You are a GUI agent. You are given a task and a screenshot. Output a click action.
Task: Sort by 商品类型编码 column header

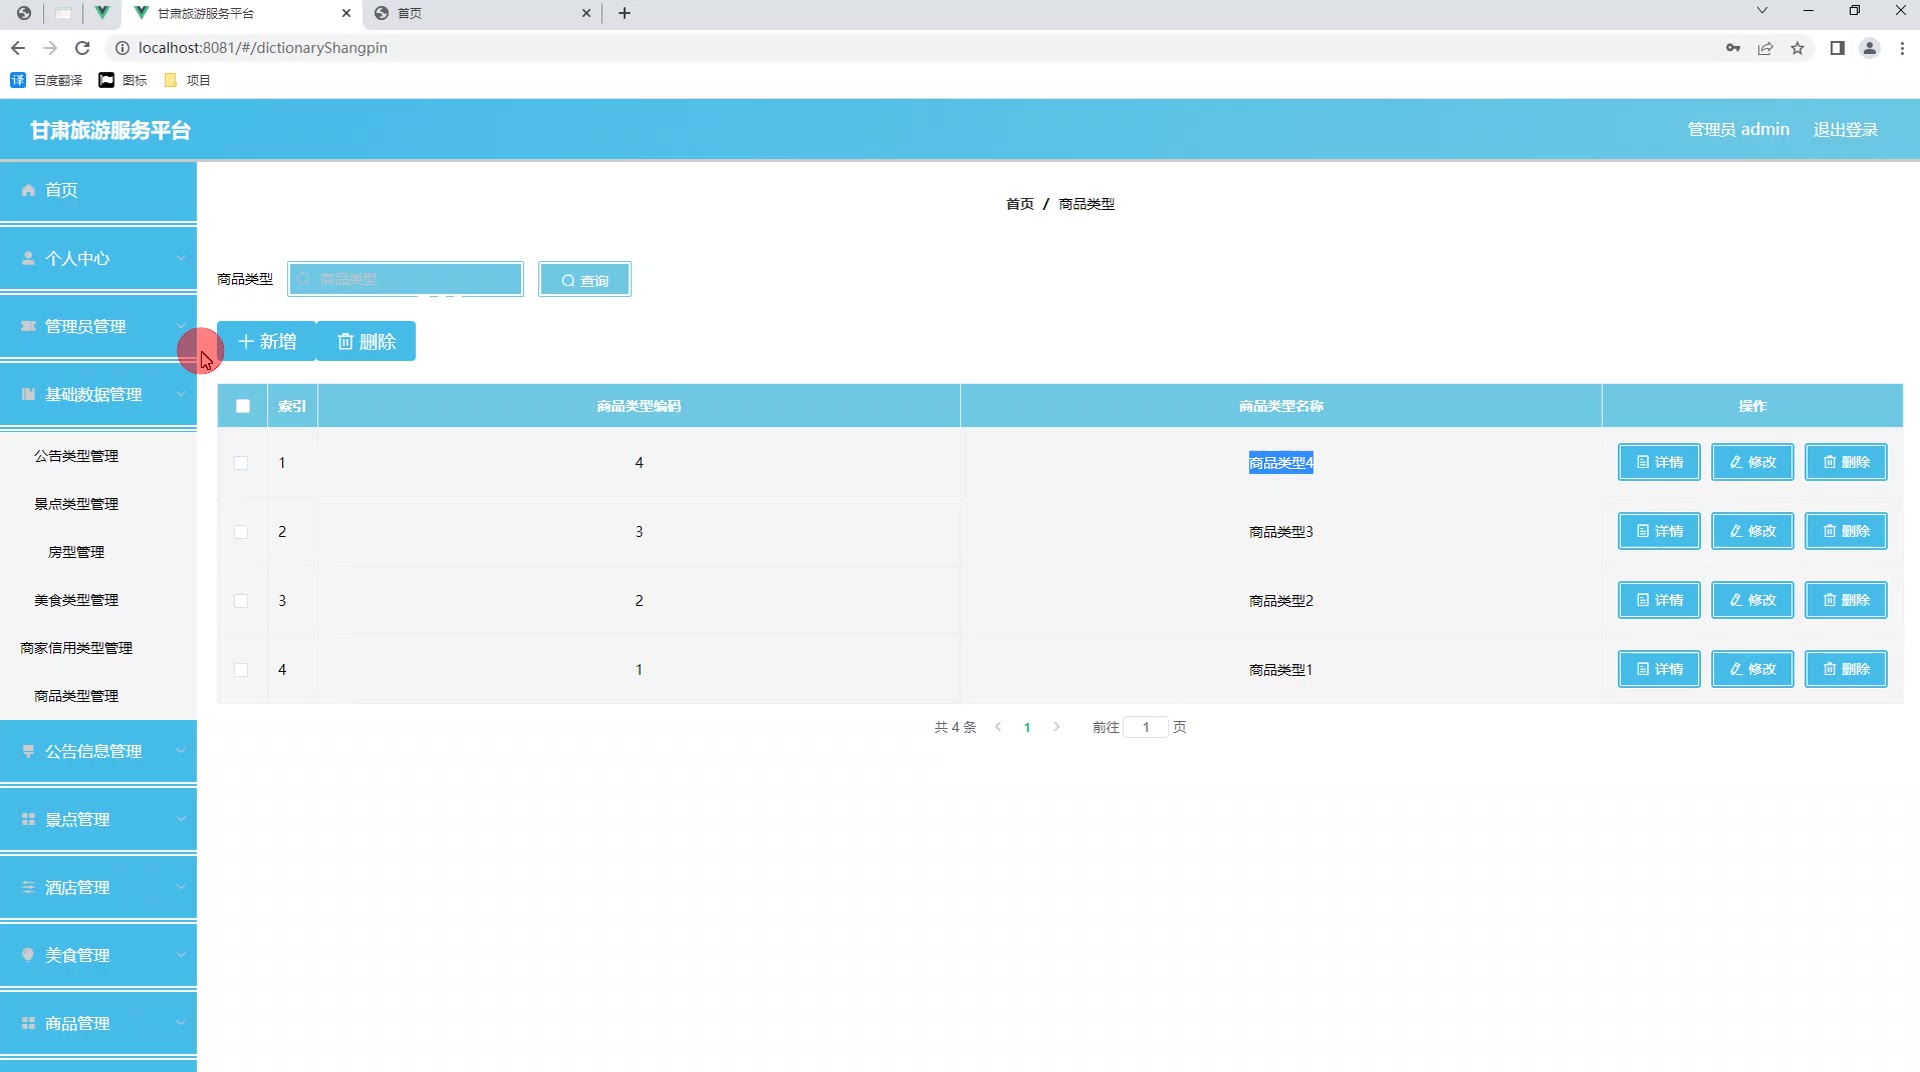[639, 406]
